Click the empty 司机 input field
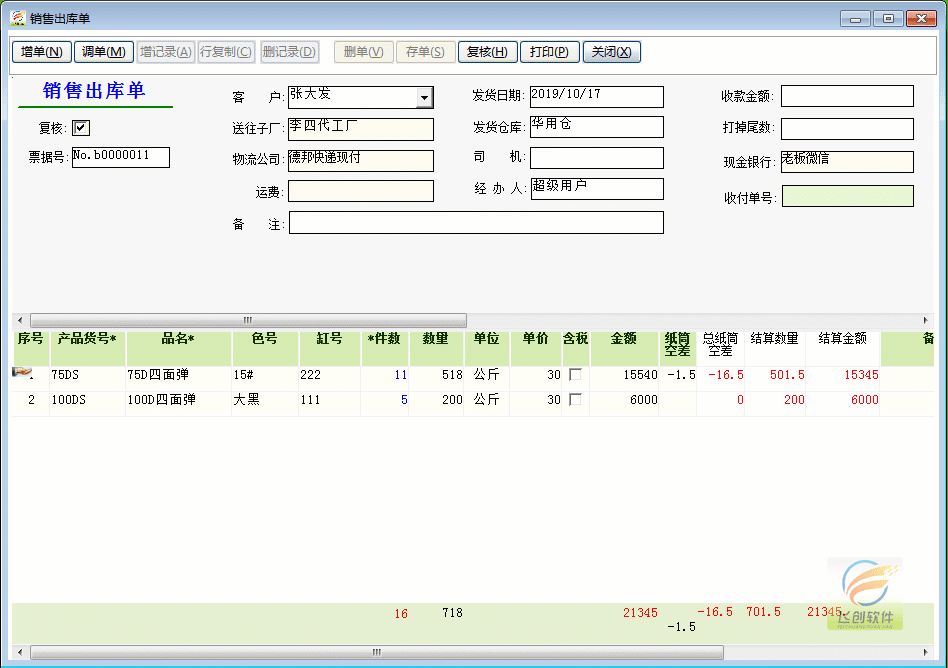 click(x=597, y=158)
